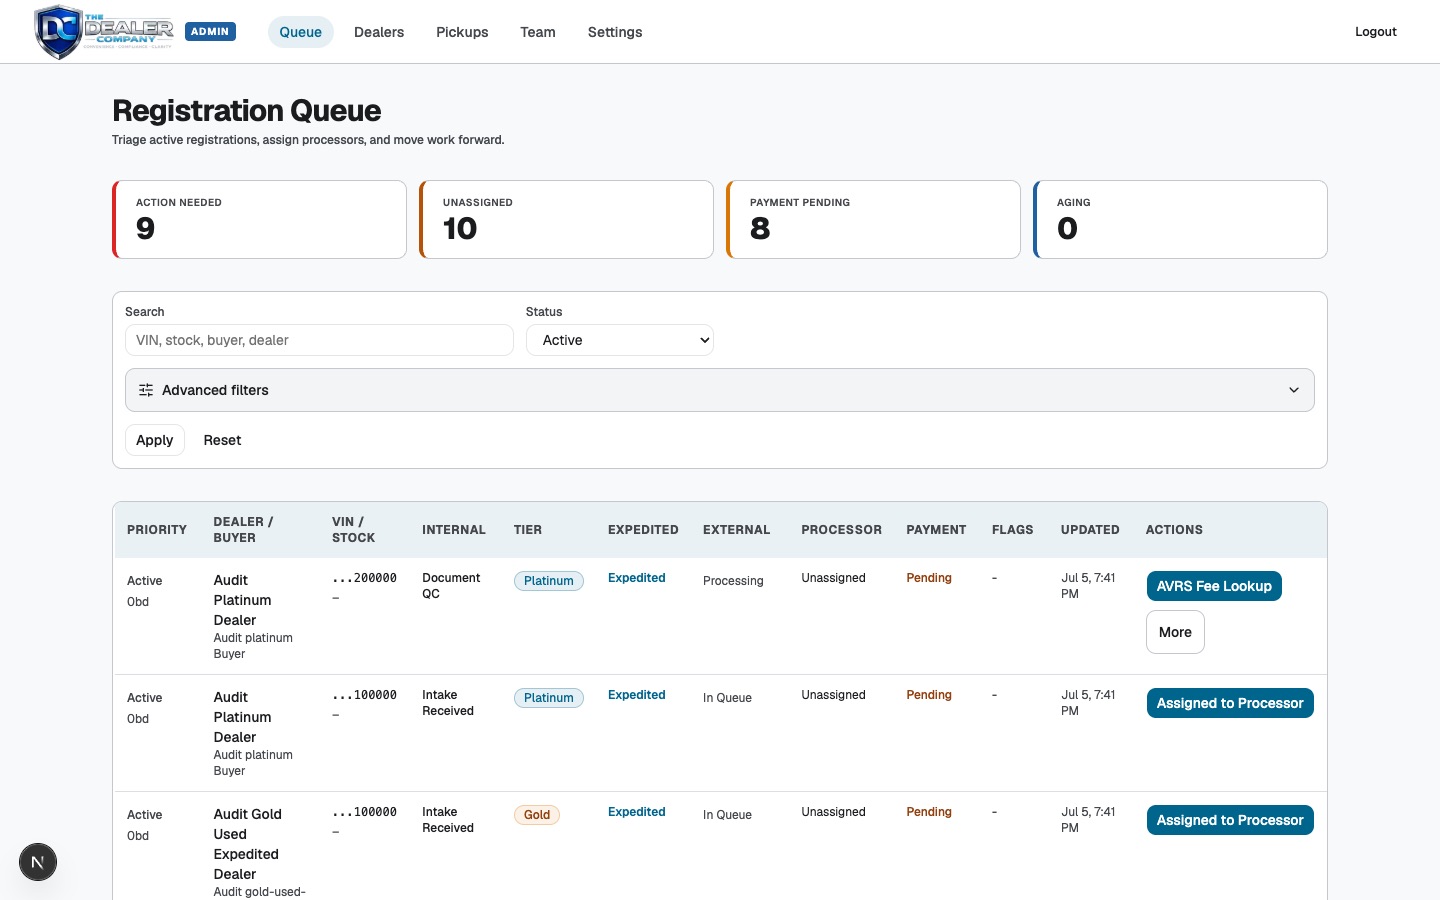Reset the filters

(x=222, y=440)
